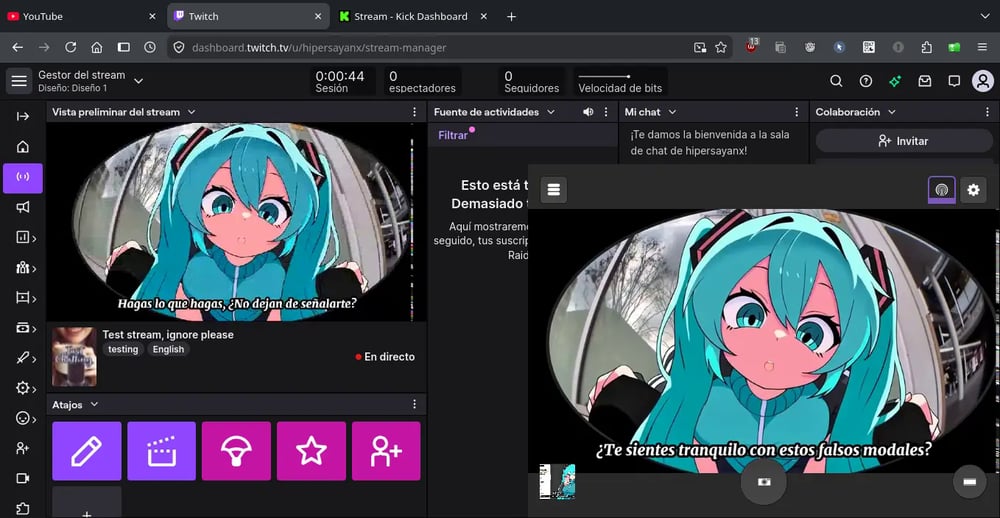Open the Twitch inbox icon
Viewport: 1000px width, 518px height.
click(925, 81)
